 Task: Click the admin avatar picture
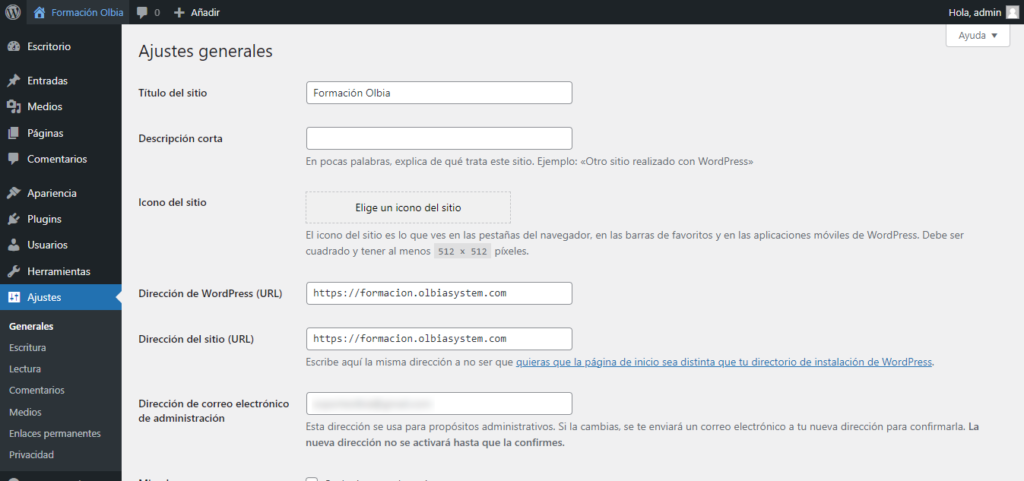click(x=1012, y=12)
